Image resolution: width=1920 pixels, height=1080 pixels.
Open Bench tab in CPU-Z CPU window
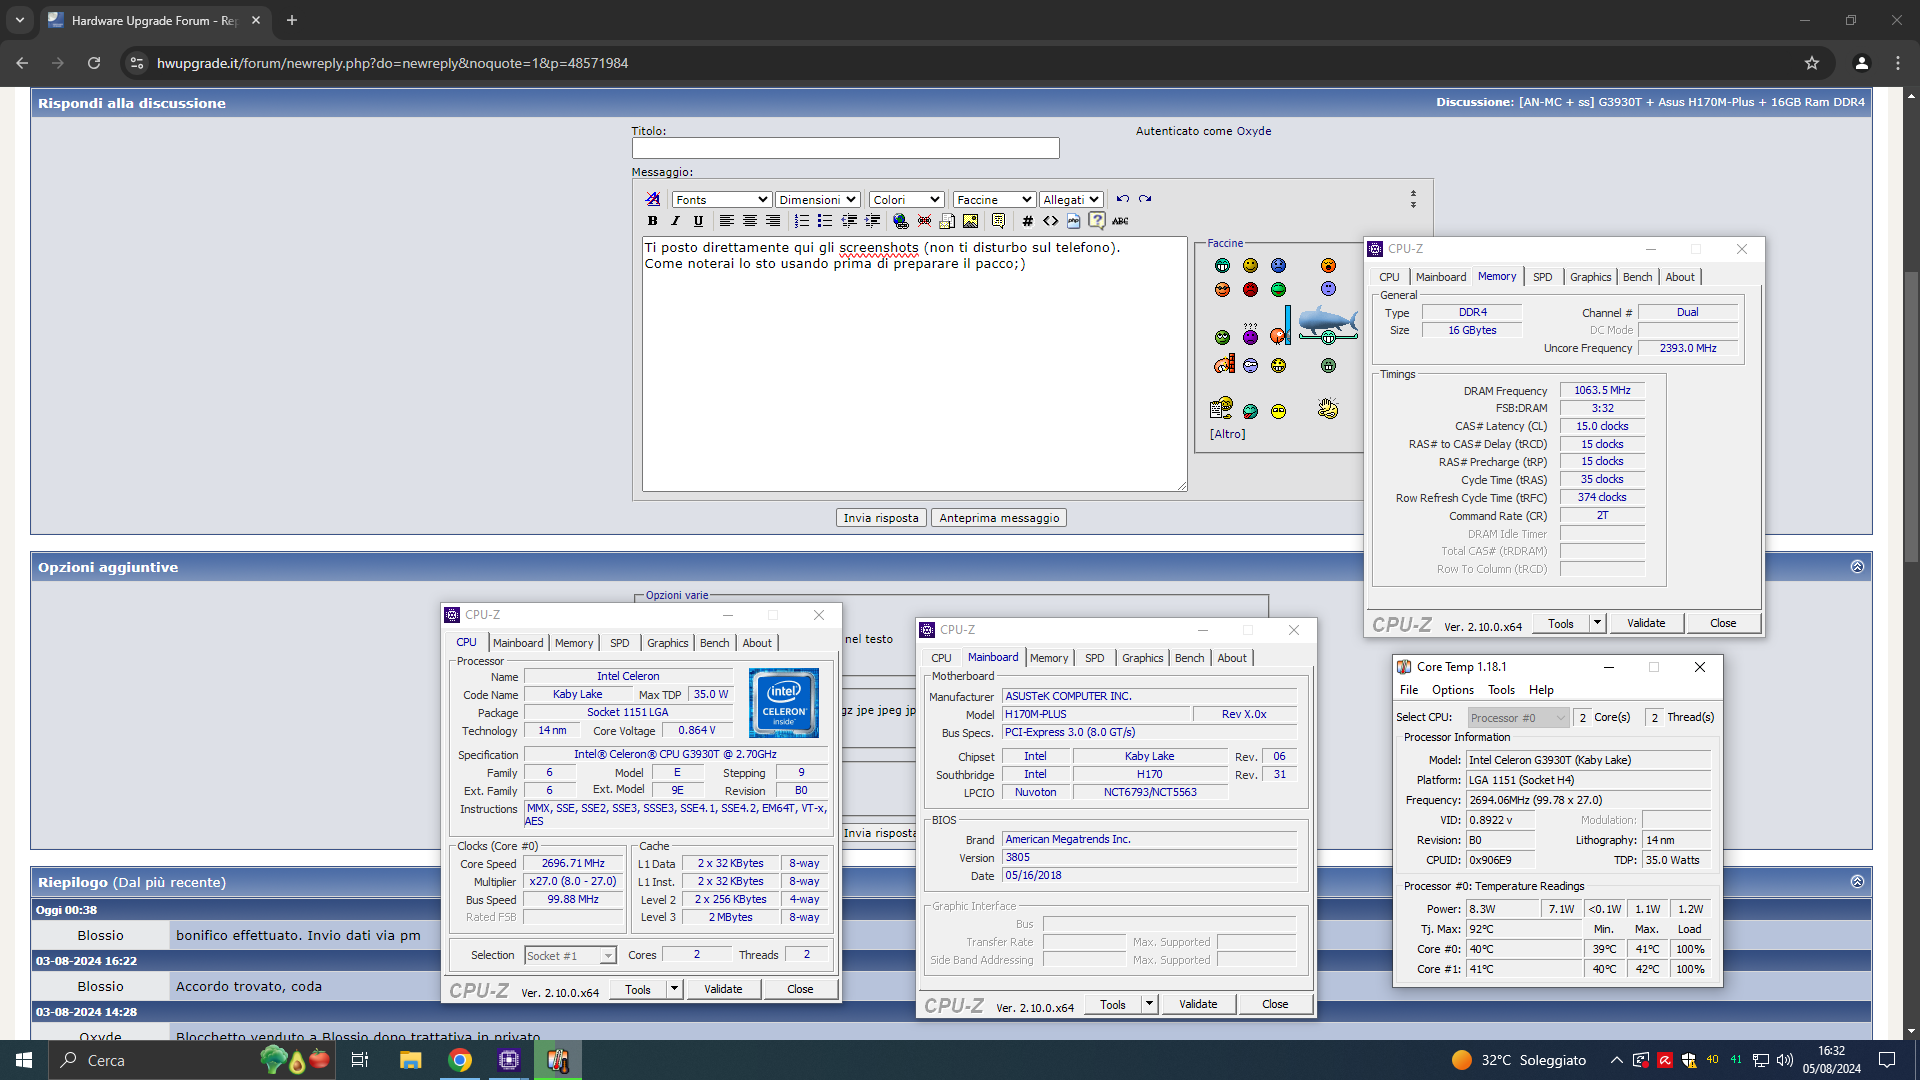click(714, 643)
